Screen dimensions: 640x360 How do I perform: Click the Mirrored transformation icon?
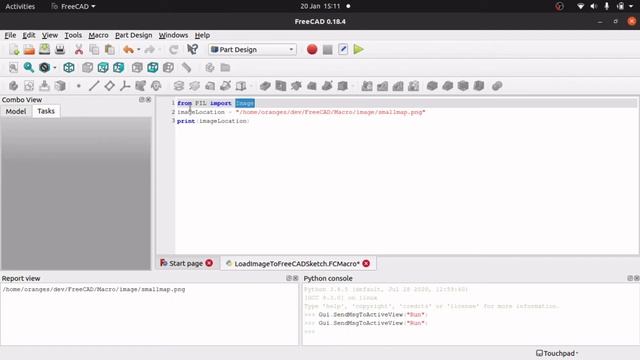pyautogui.click(x=367, y=86)
